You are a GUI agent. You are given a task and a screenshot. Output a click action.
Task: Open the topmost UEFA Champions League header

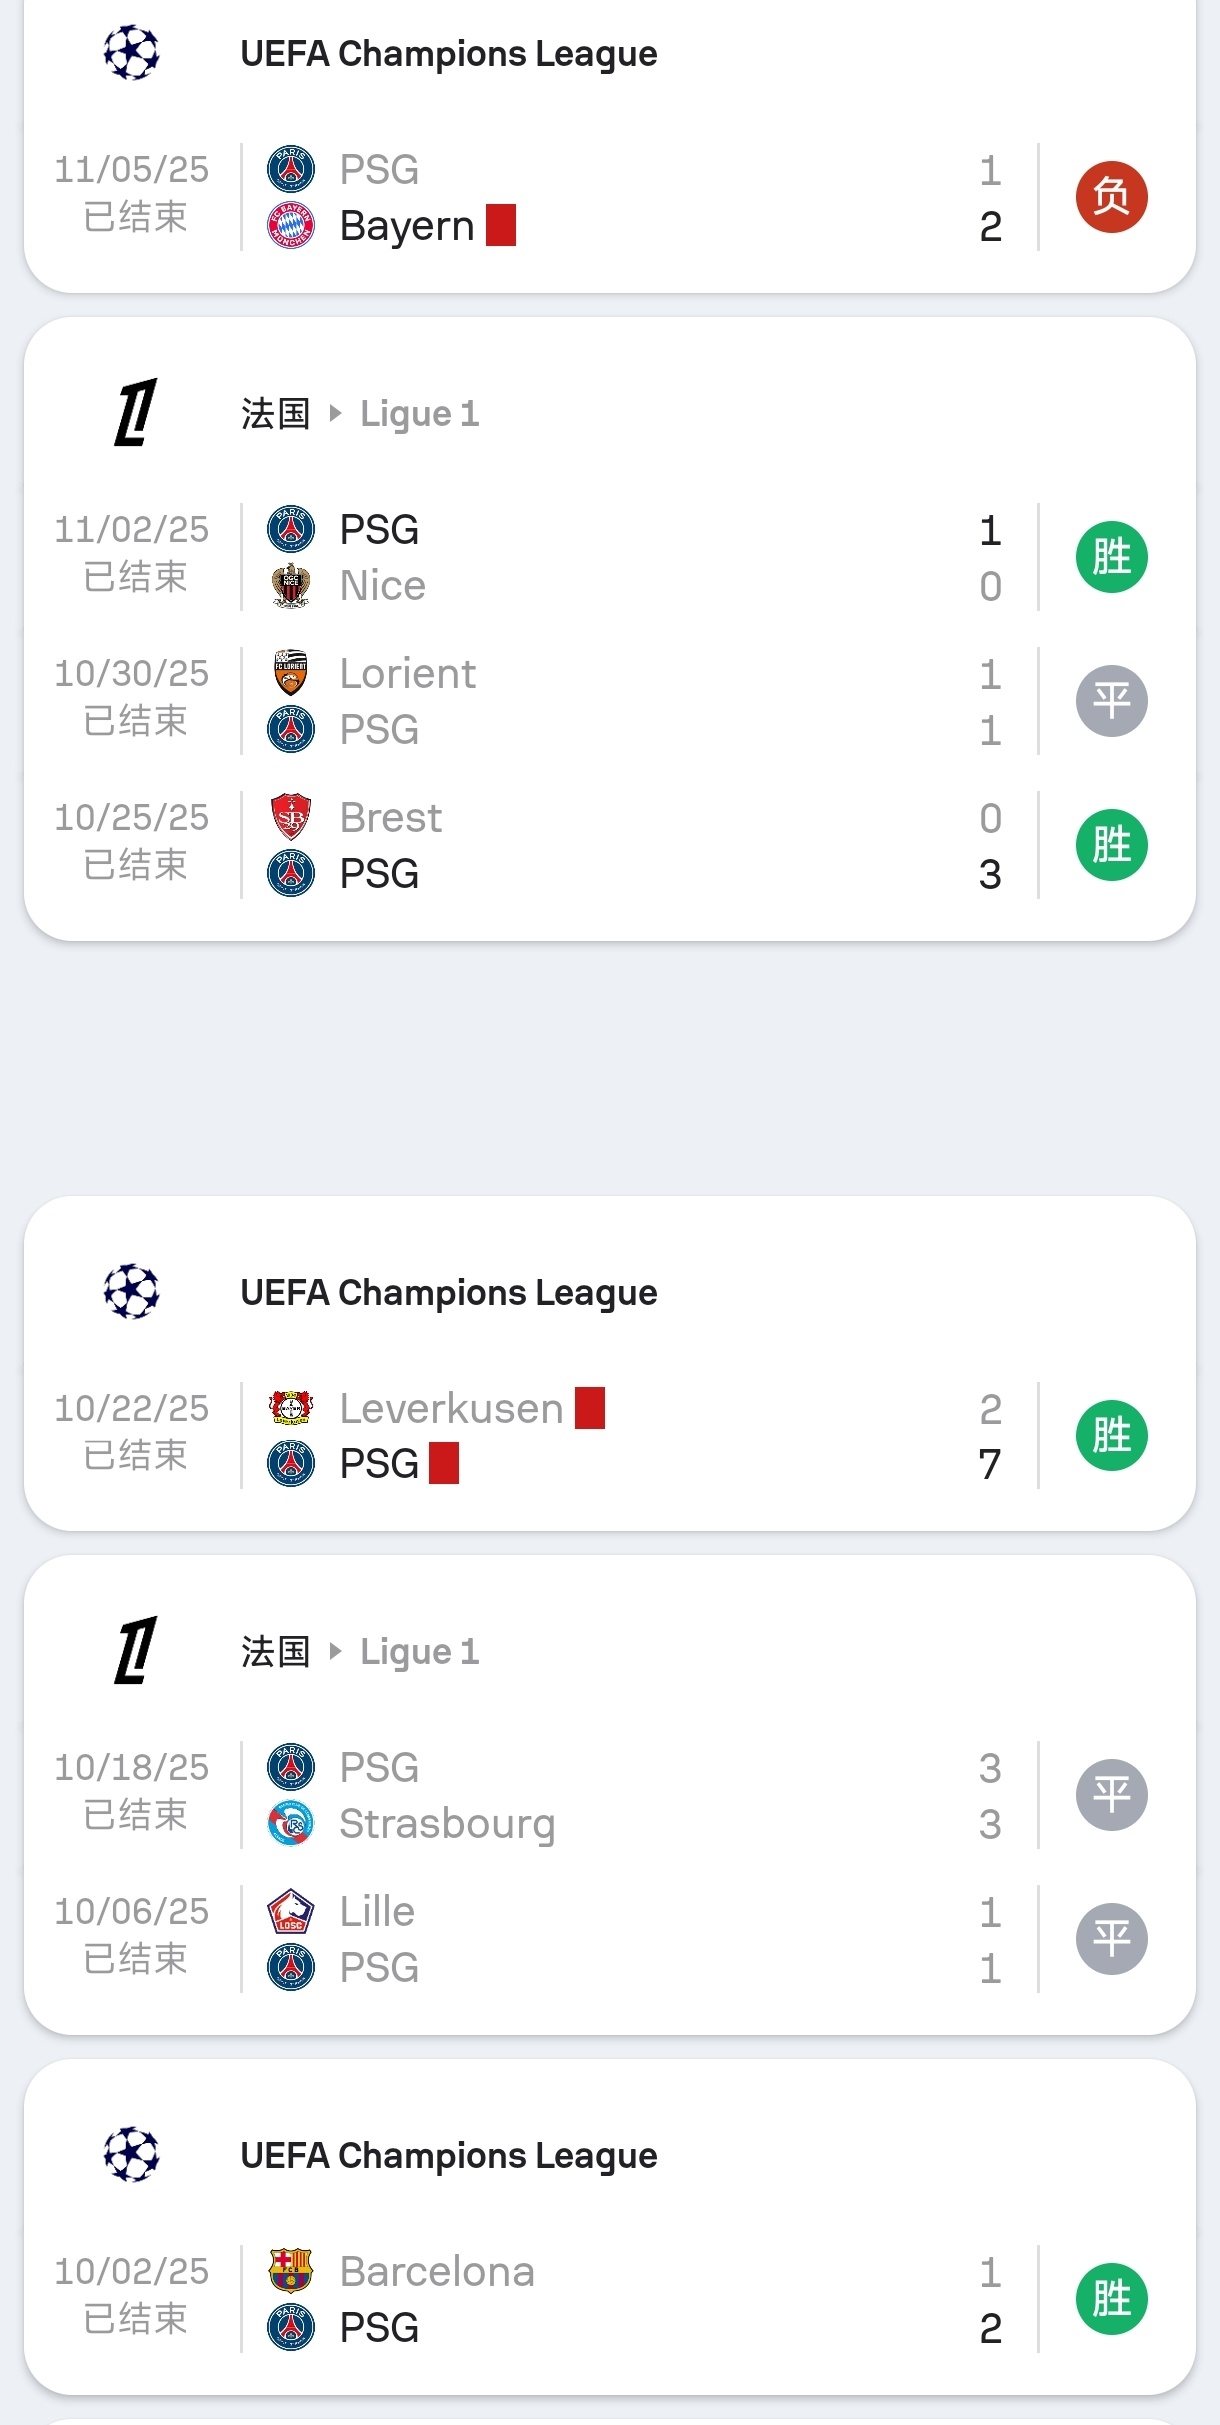(448, 54)
